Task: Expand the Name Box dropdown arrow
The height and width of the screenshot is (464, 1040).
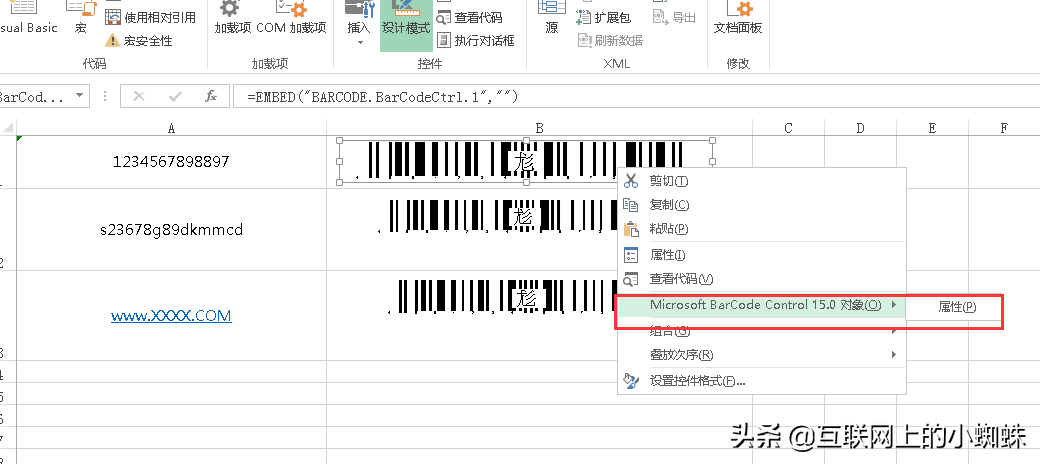Action: point(80,95)
